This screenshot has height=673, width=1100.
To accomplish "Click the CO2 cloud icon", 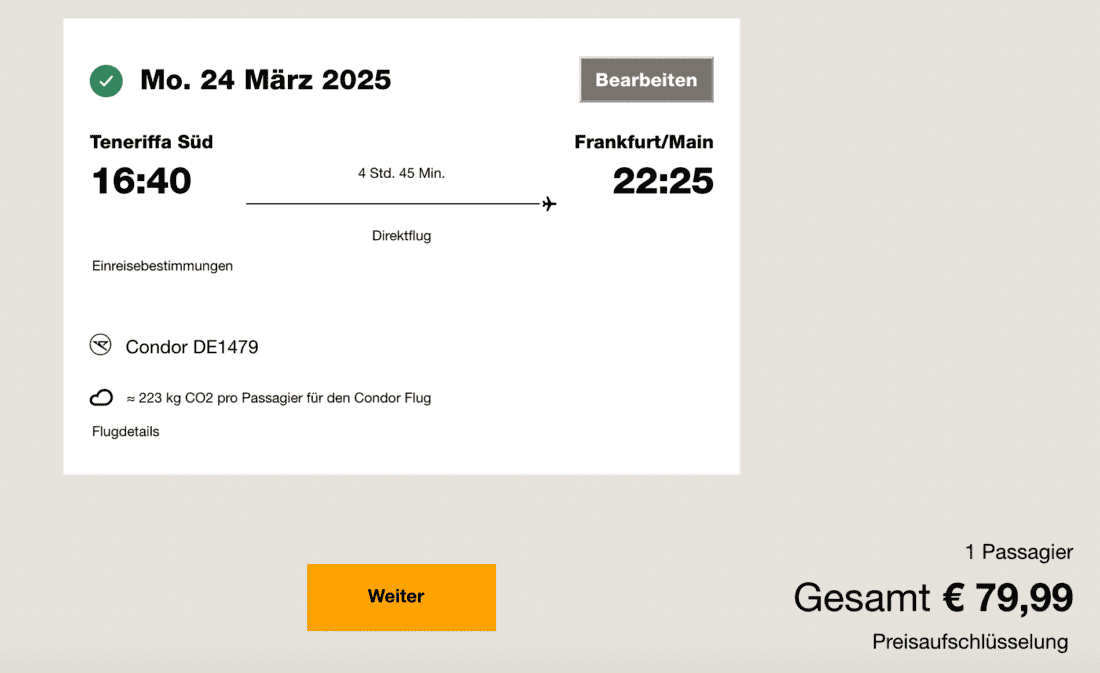I will pos(101,398).
